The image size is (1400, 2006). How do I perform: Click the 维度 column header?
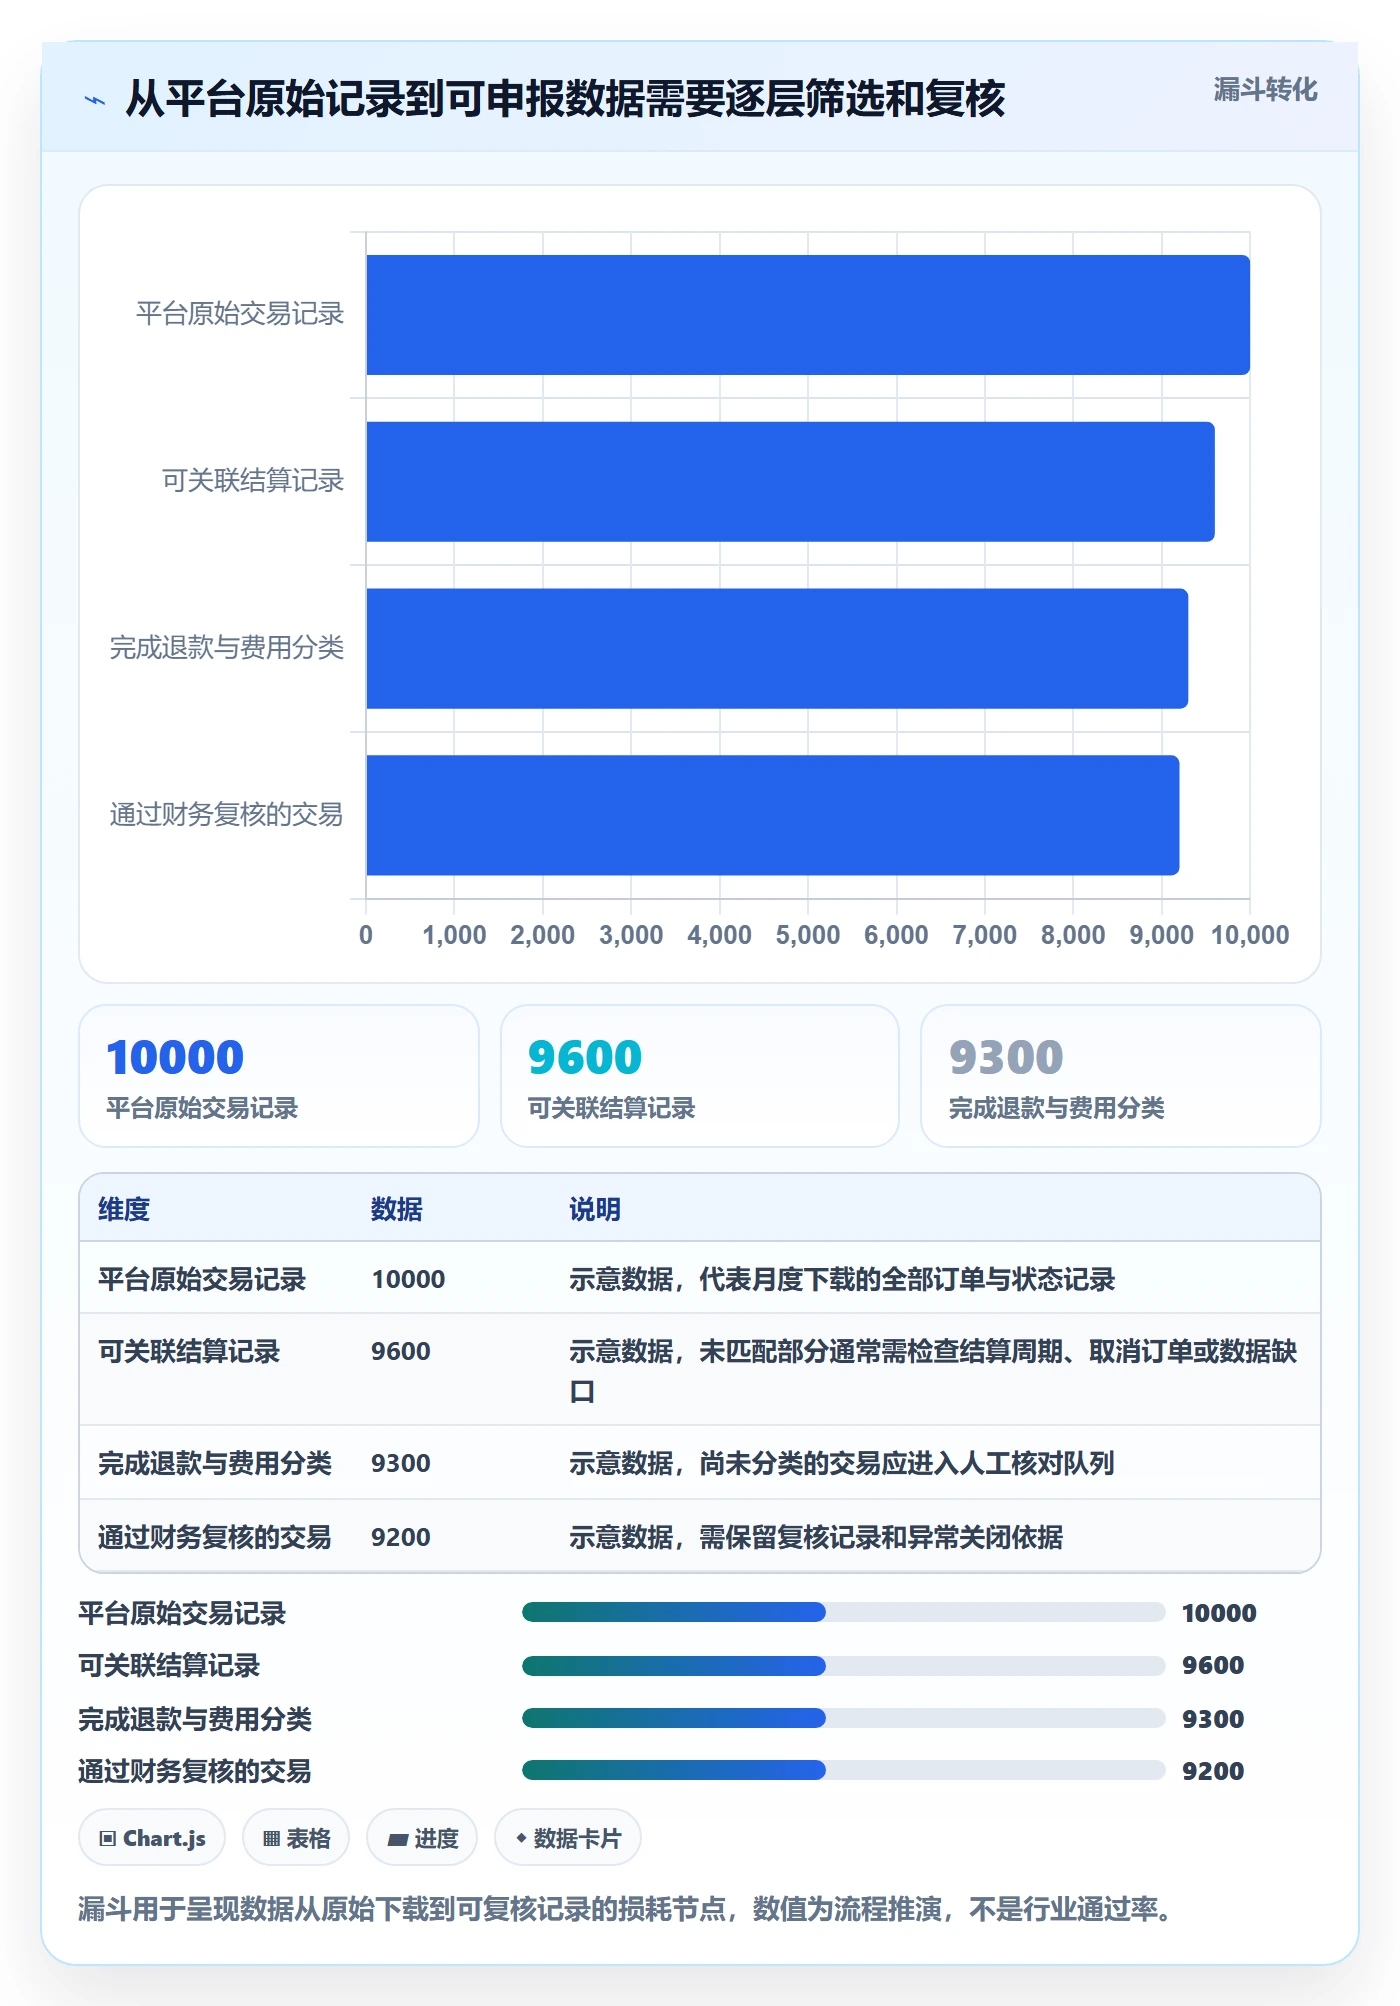(x=124, y=1209)
